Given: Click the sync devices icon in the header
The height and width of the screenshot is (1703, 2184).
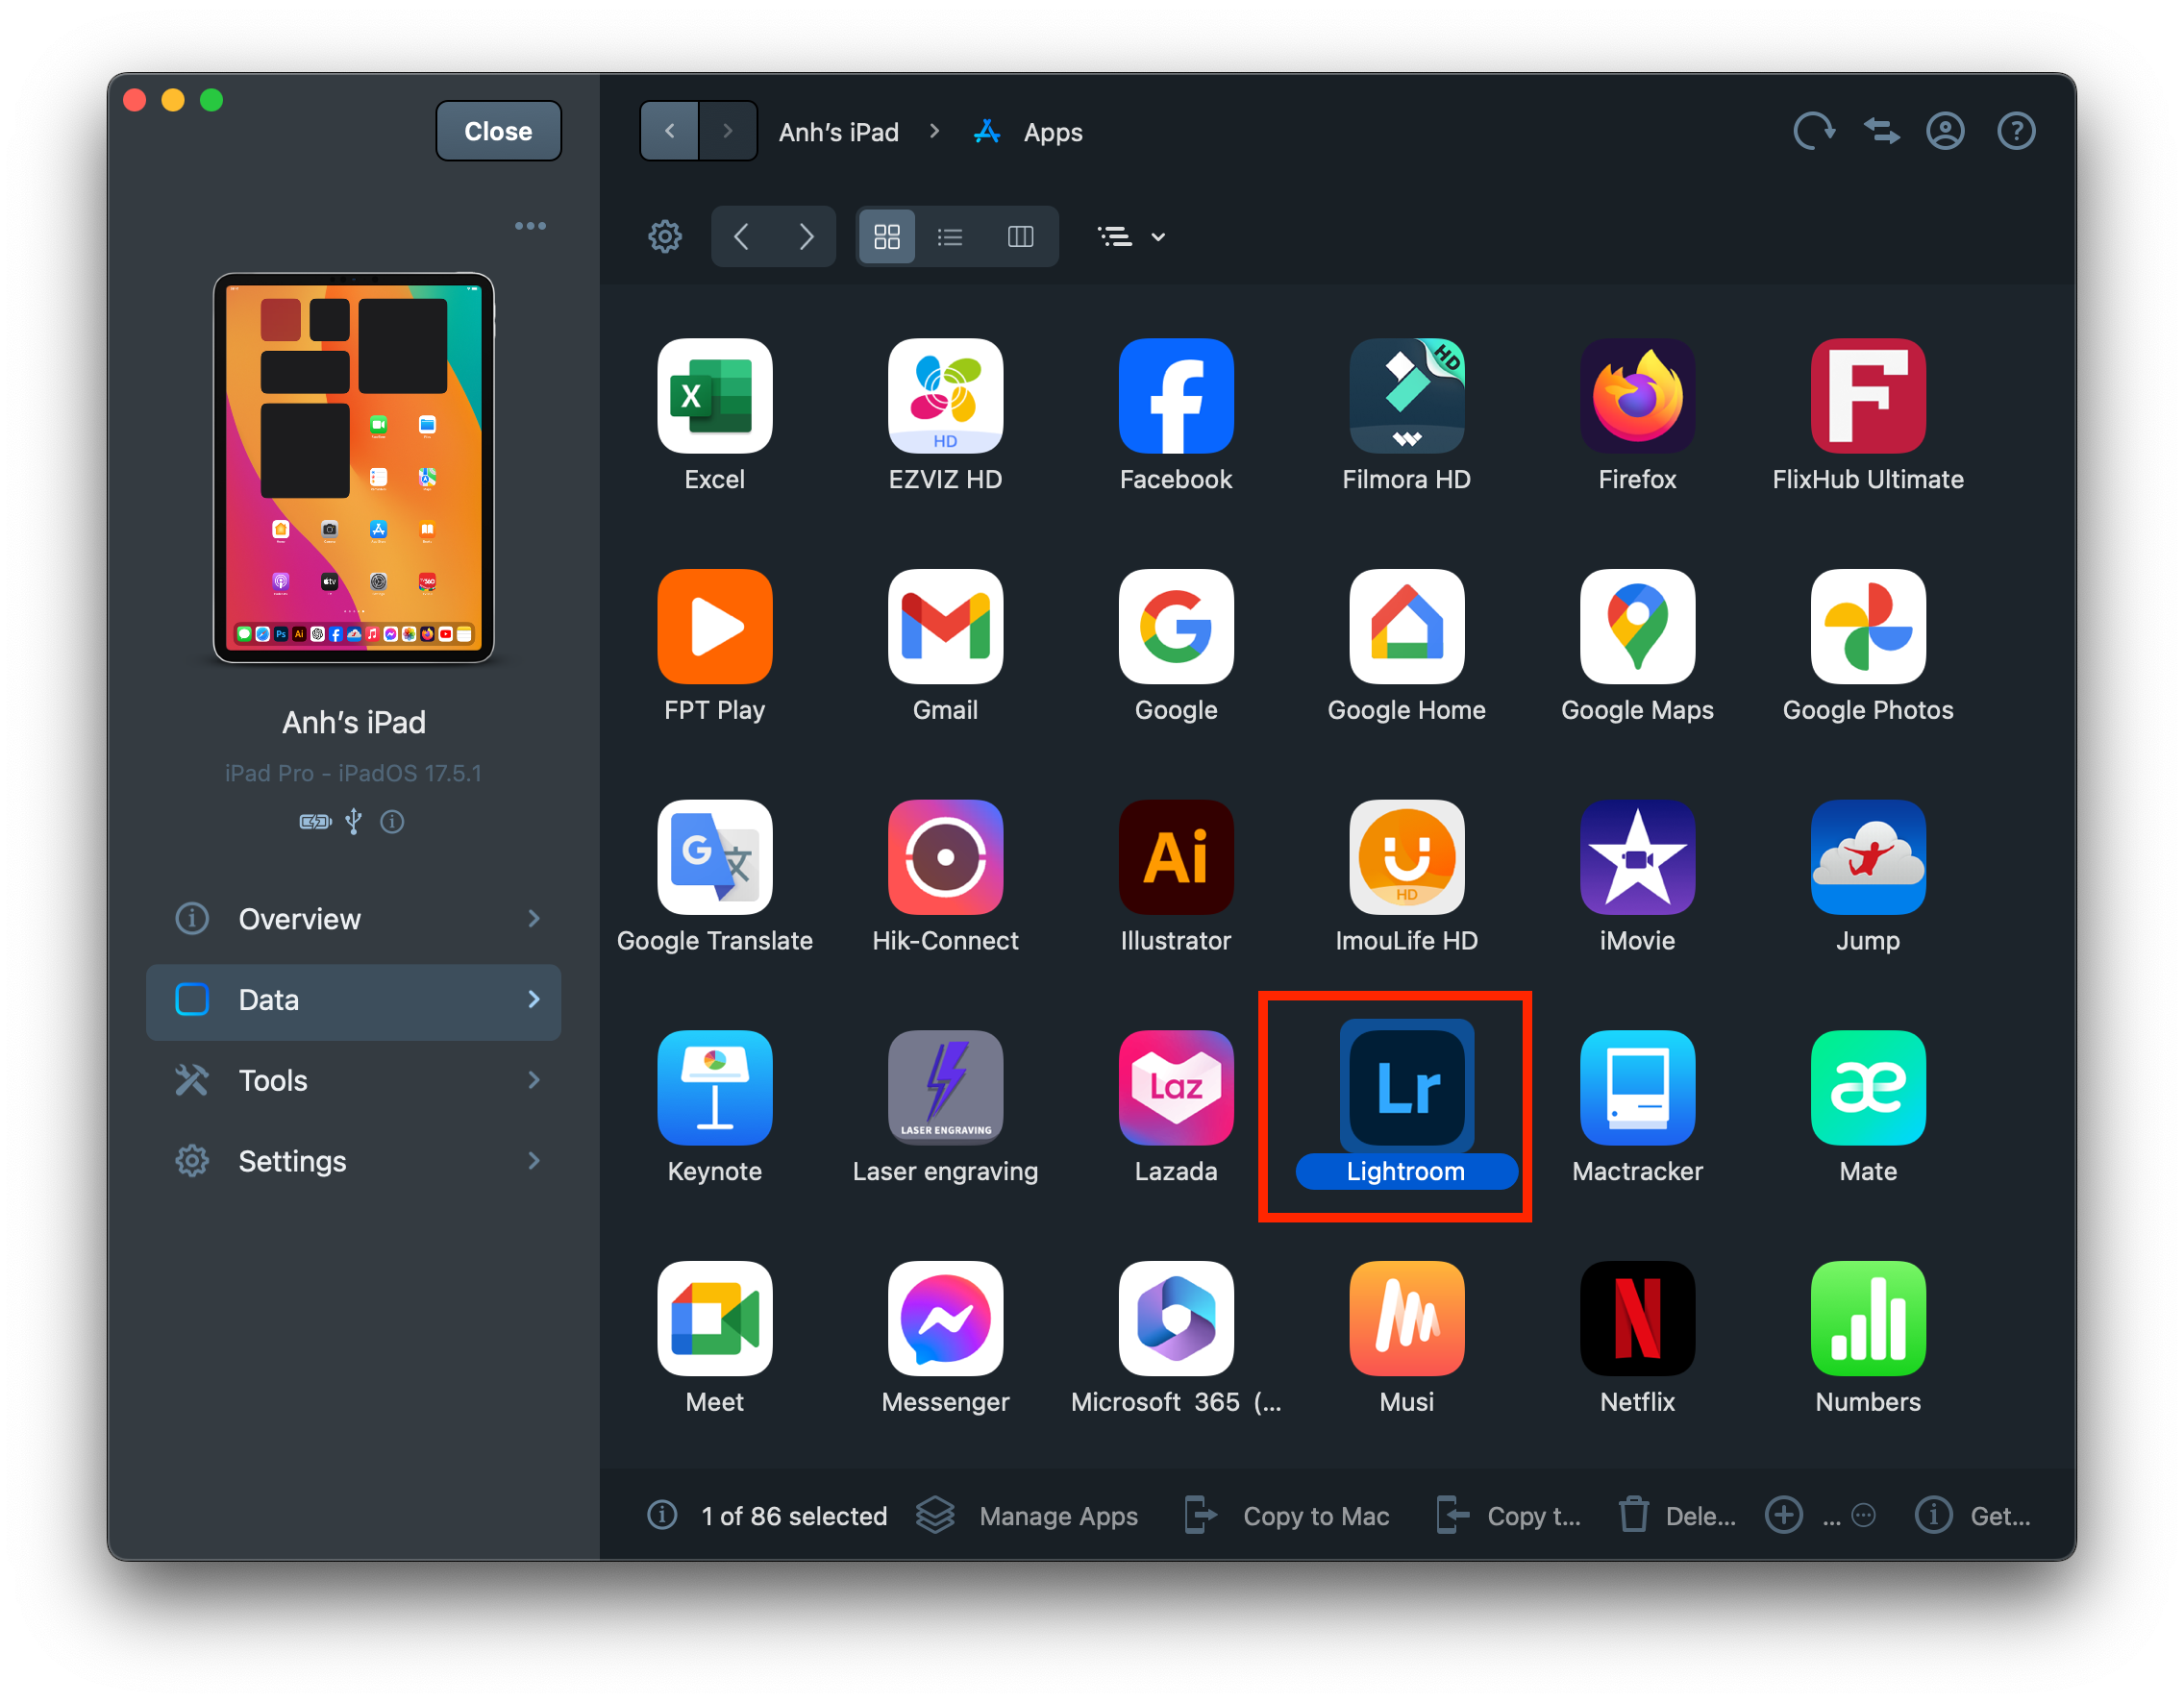Looking at the screenshot, I should coord(1881,130).
